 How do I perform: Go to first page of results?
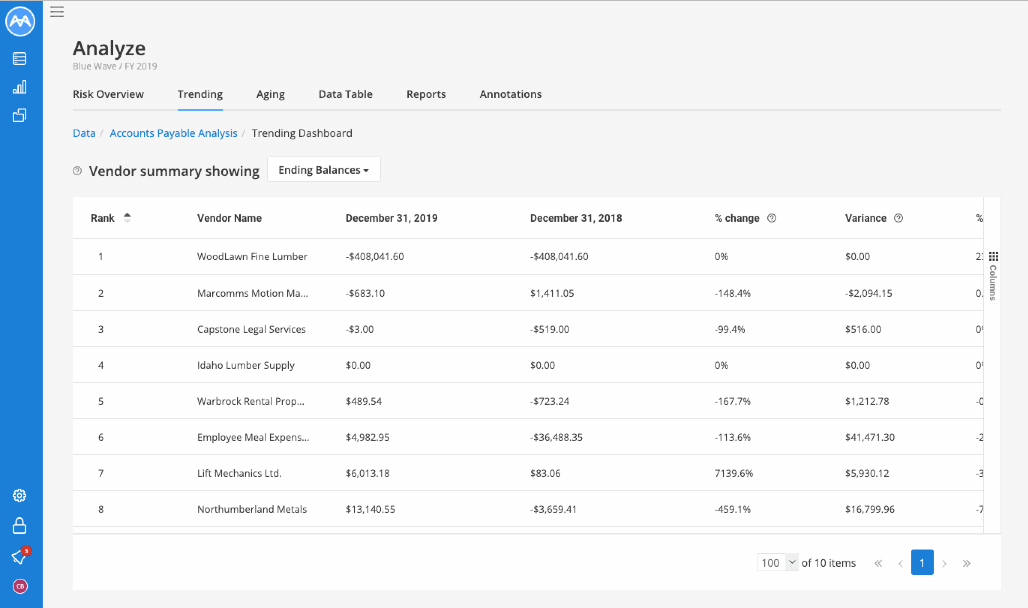pyautogui.click(x=879, y=563)
